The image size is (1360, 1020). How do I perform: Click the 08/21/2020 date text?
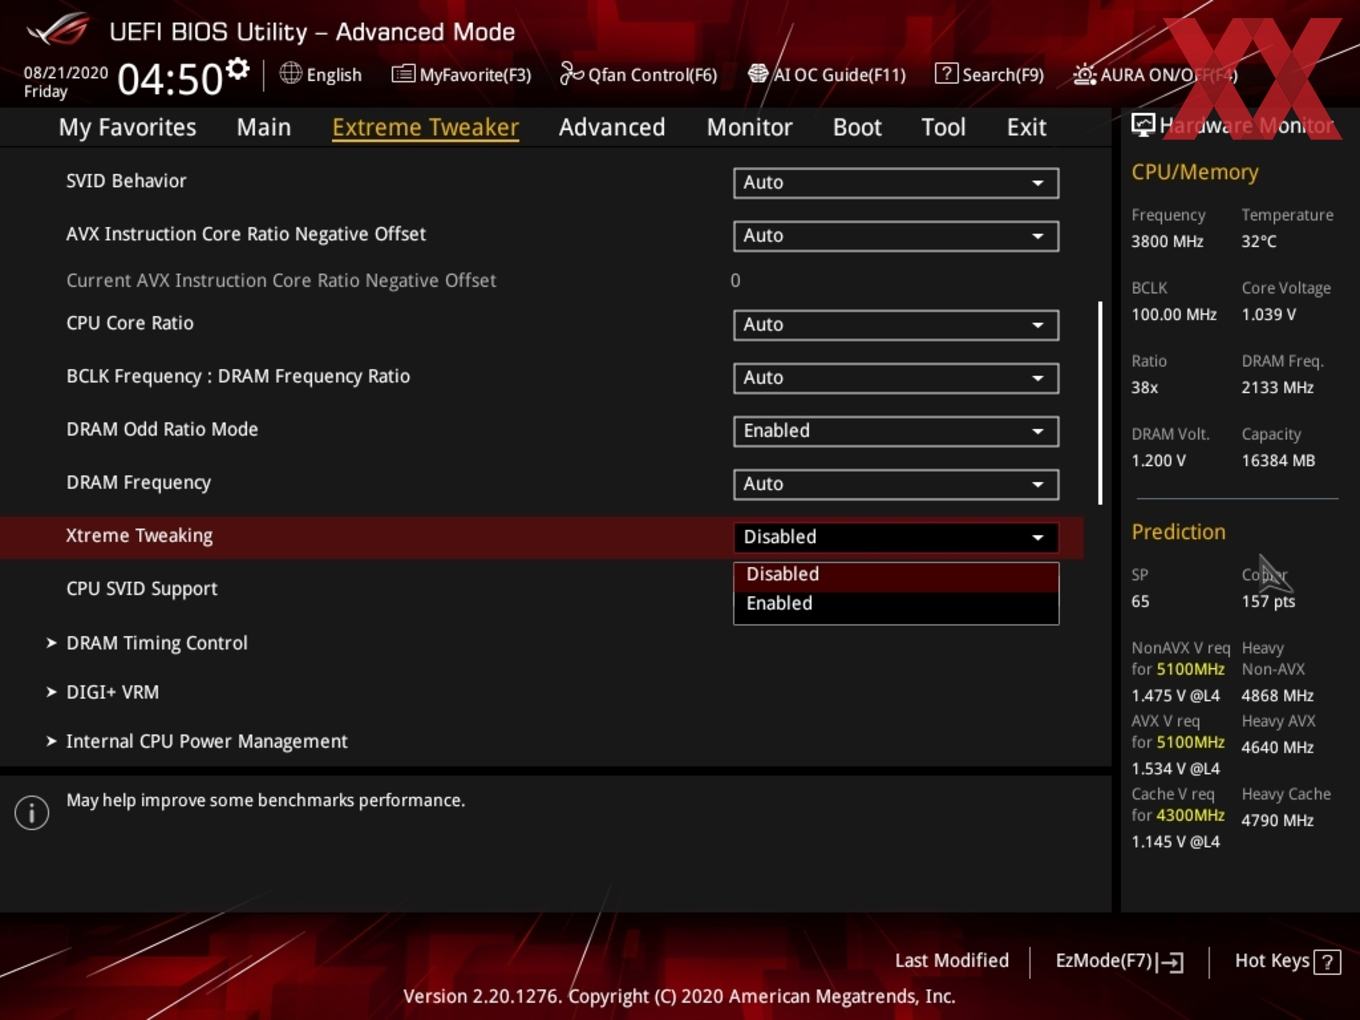click(x=66, y=73)
